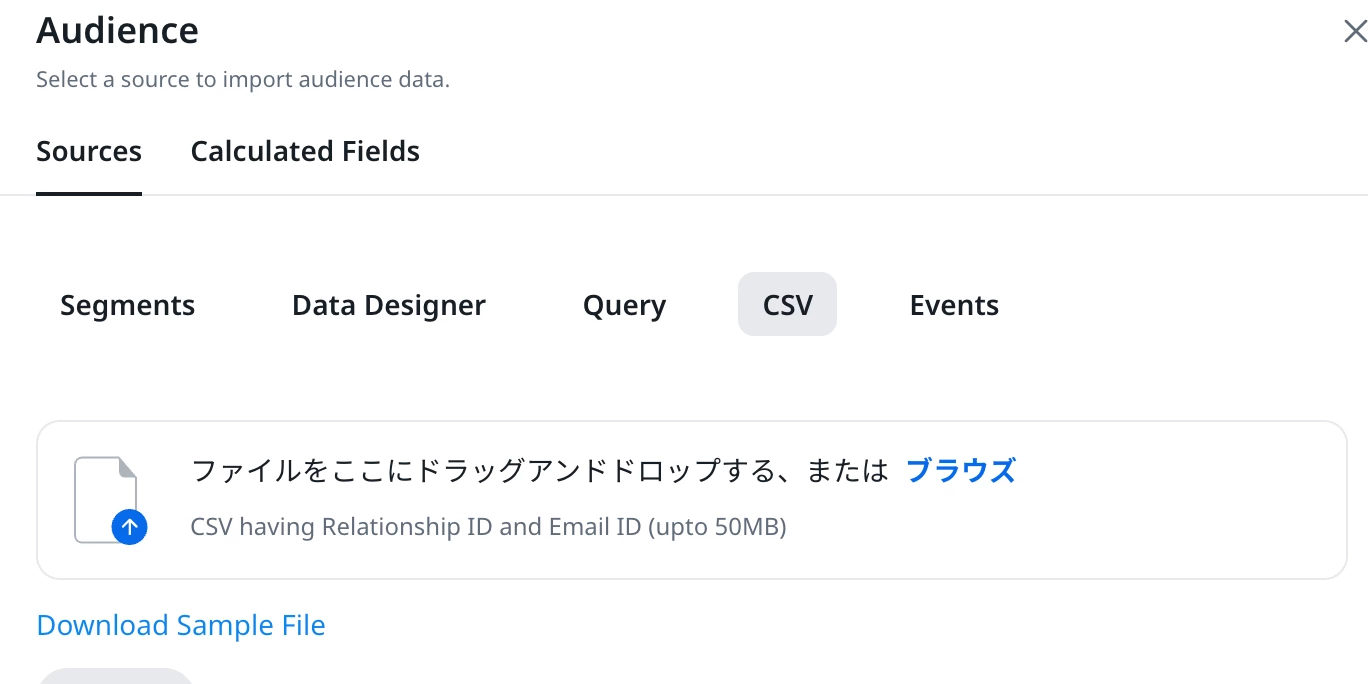1368x684 pixels.
Task: Choose the Data Designer source option
Action: coord(388,305)
